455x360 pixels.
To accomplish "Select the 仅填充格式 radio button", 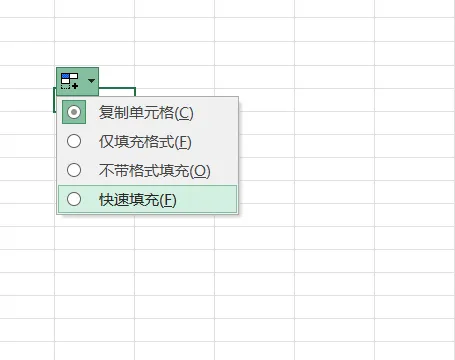I will click(74, 141).
